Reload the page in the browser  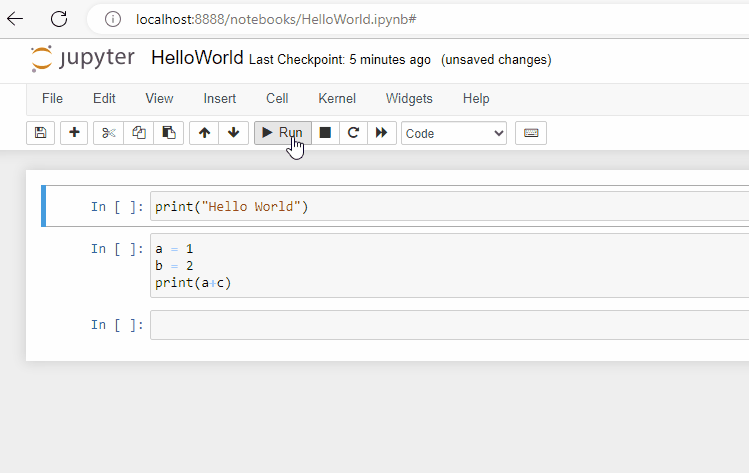tap(59, 19)
